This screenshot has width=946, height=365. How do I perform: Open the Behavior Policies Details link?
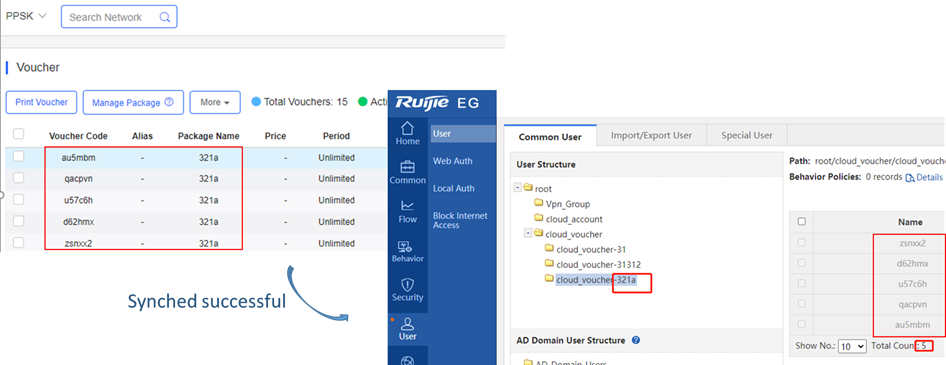924,177
